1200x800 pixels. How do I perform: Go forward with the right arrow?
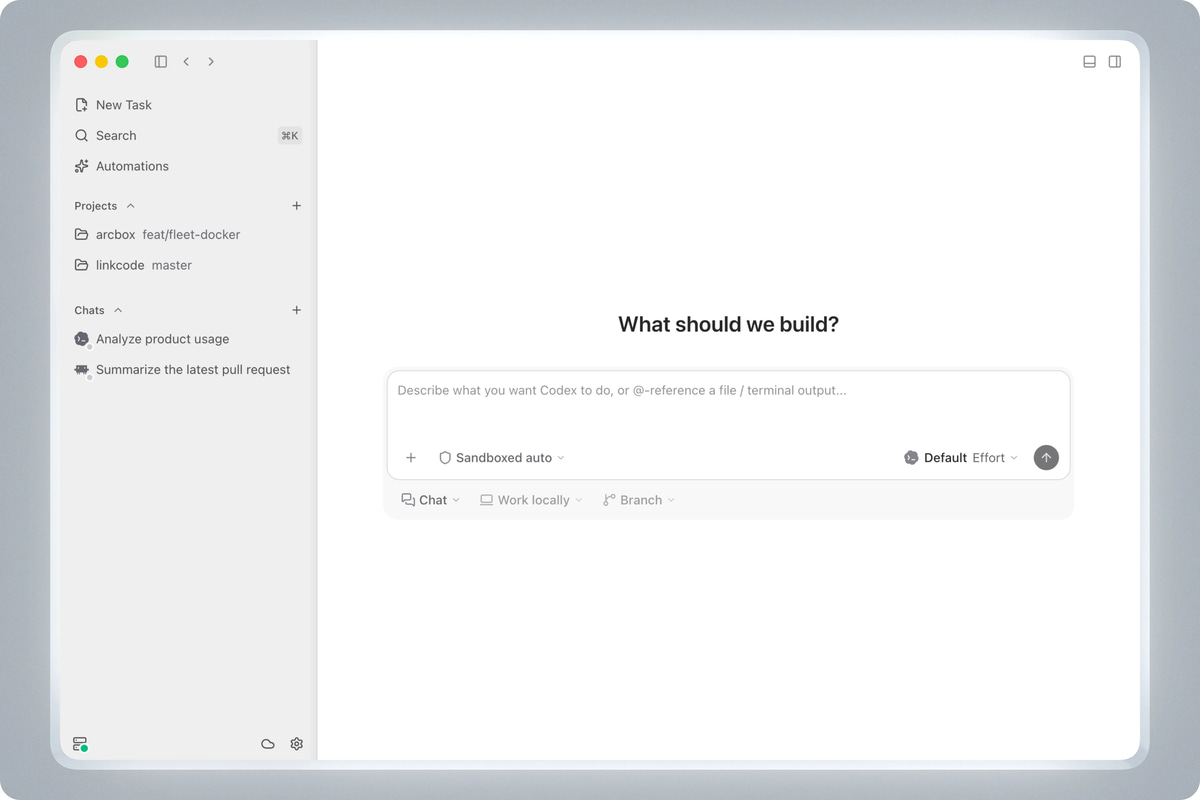(x=211, y=62)
